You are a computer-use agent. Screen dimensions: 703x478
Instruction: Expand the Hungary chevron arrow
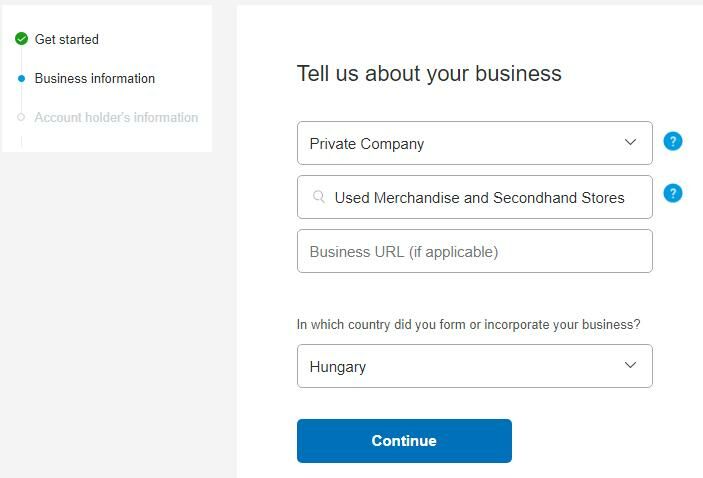(630, 365)
